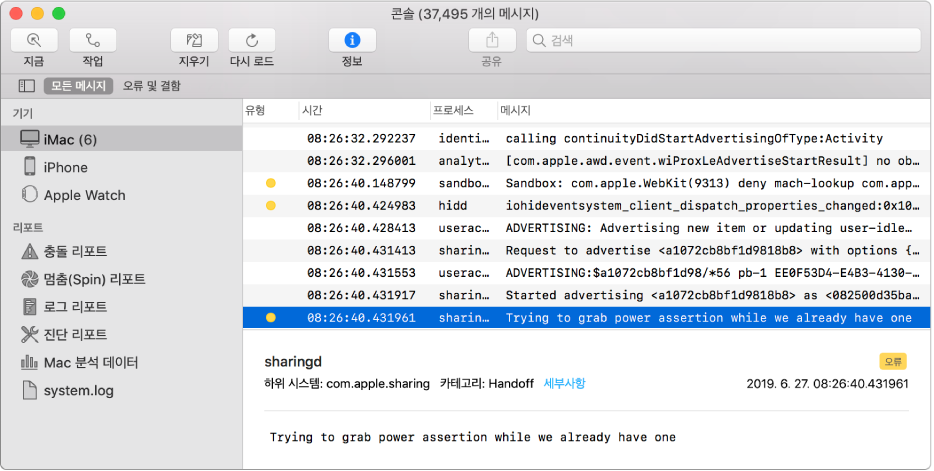
Task: Select the Started advertising message row
Action: click(586, 295)
